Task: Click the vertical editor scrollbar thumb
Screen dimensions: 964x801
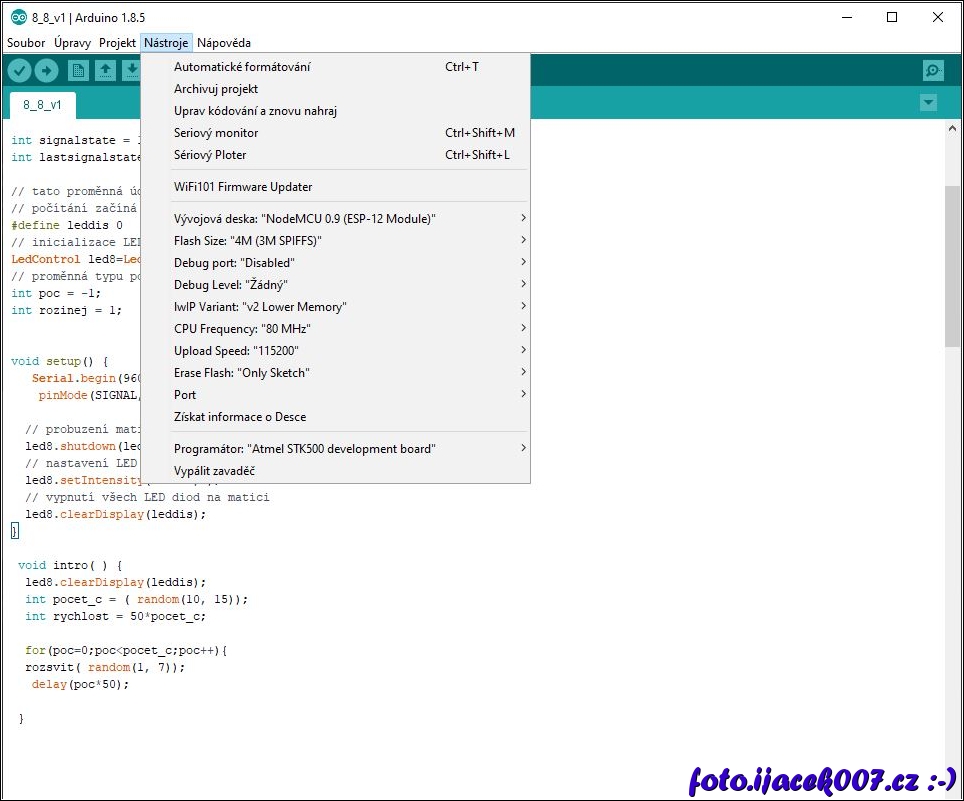Action: point(952,265)
